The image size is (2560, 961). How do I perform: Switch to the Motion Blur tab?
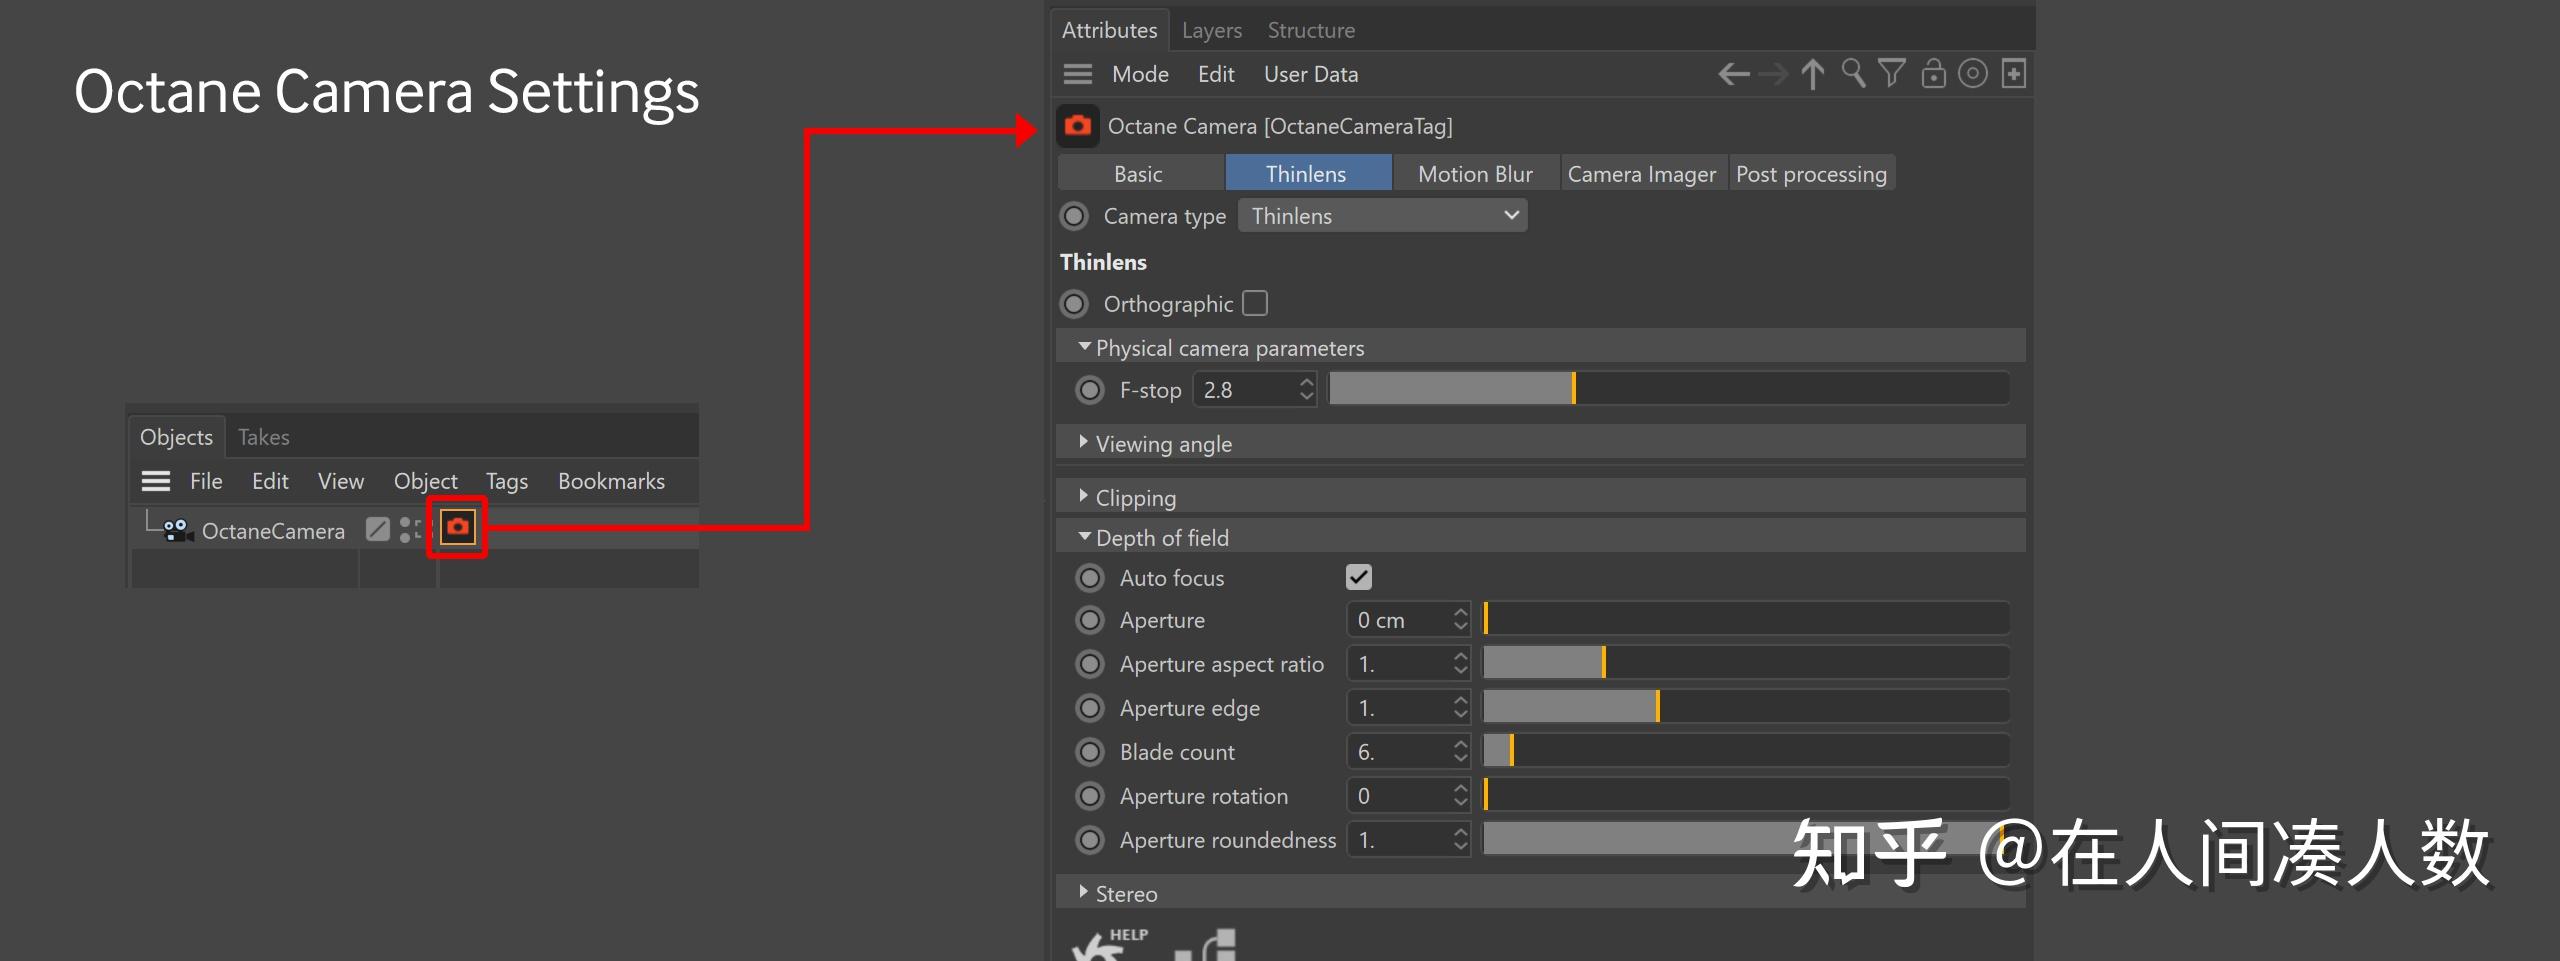click(x=1475, y=174)
